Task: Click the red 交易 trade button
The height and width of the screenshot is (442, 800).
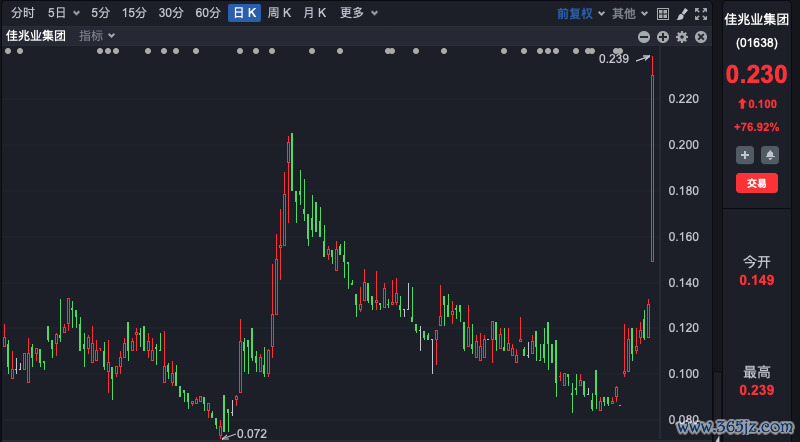Action: pyautogui.click(x=757, y=183)
